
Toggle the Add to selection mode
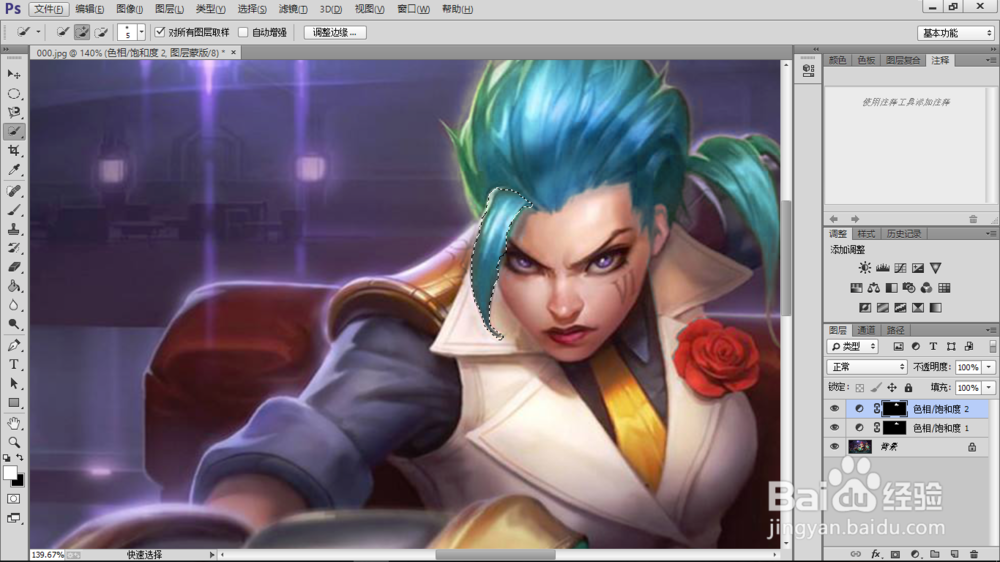click(x=82, y=32)
